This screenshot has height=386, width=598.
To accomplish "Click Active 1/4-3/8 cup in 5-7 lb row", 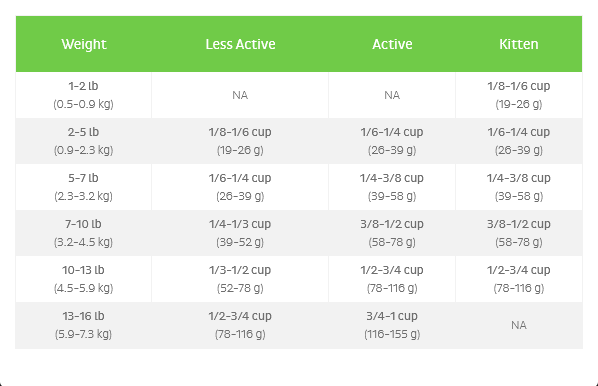I will (x=392, y=187).
